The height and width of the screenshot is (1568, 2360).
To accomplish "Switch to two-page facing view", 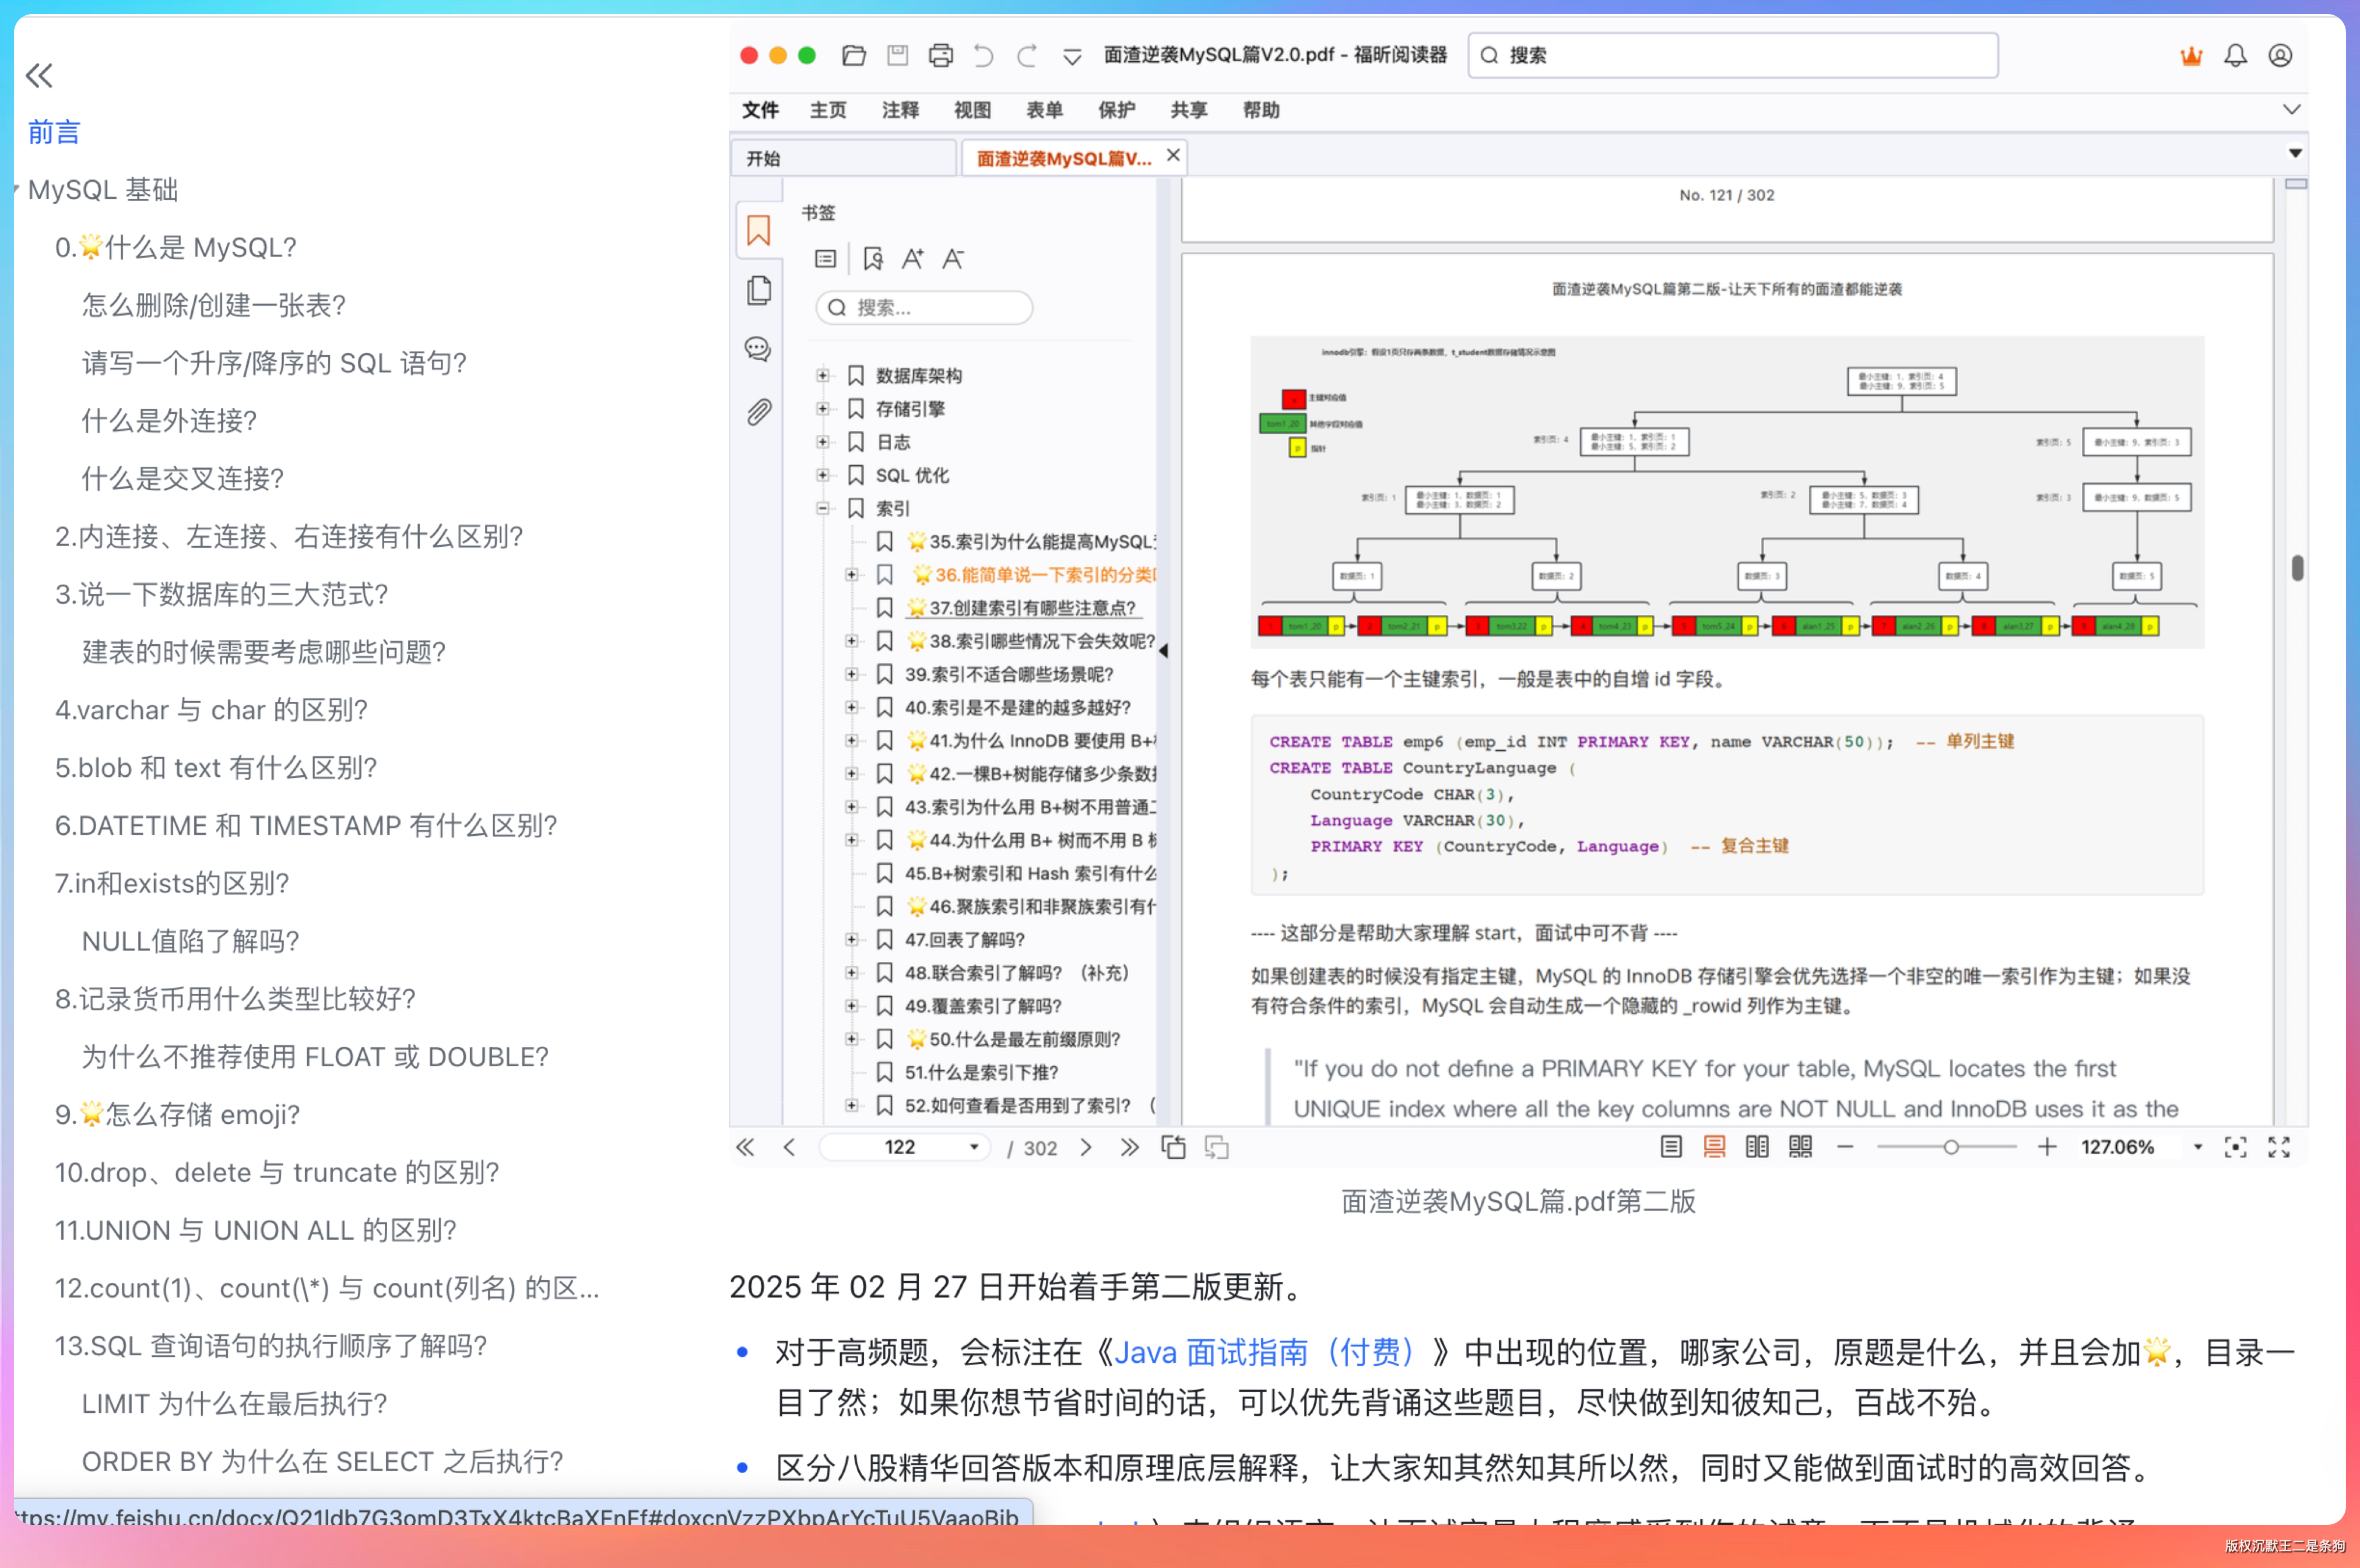I will coord(1757,1147).
